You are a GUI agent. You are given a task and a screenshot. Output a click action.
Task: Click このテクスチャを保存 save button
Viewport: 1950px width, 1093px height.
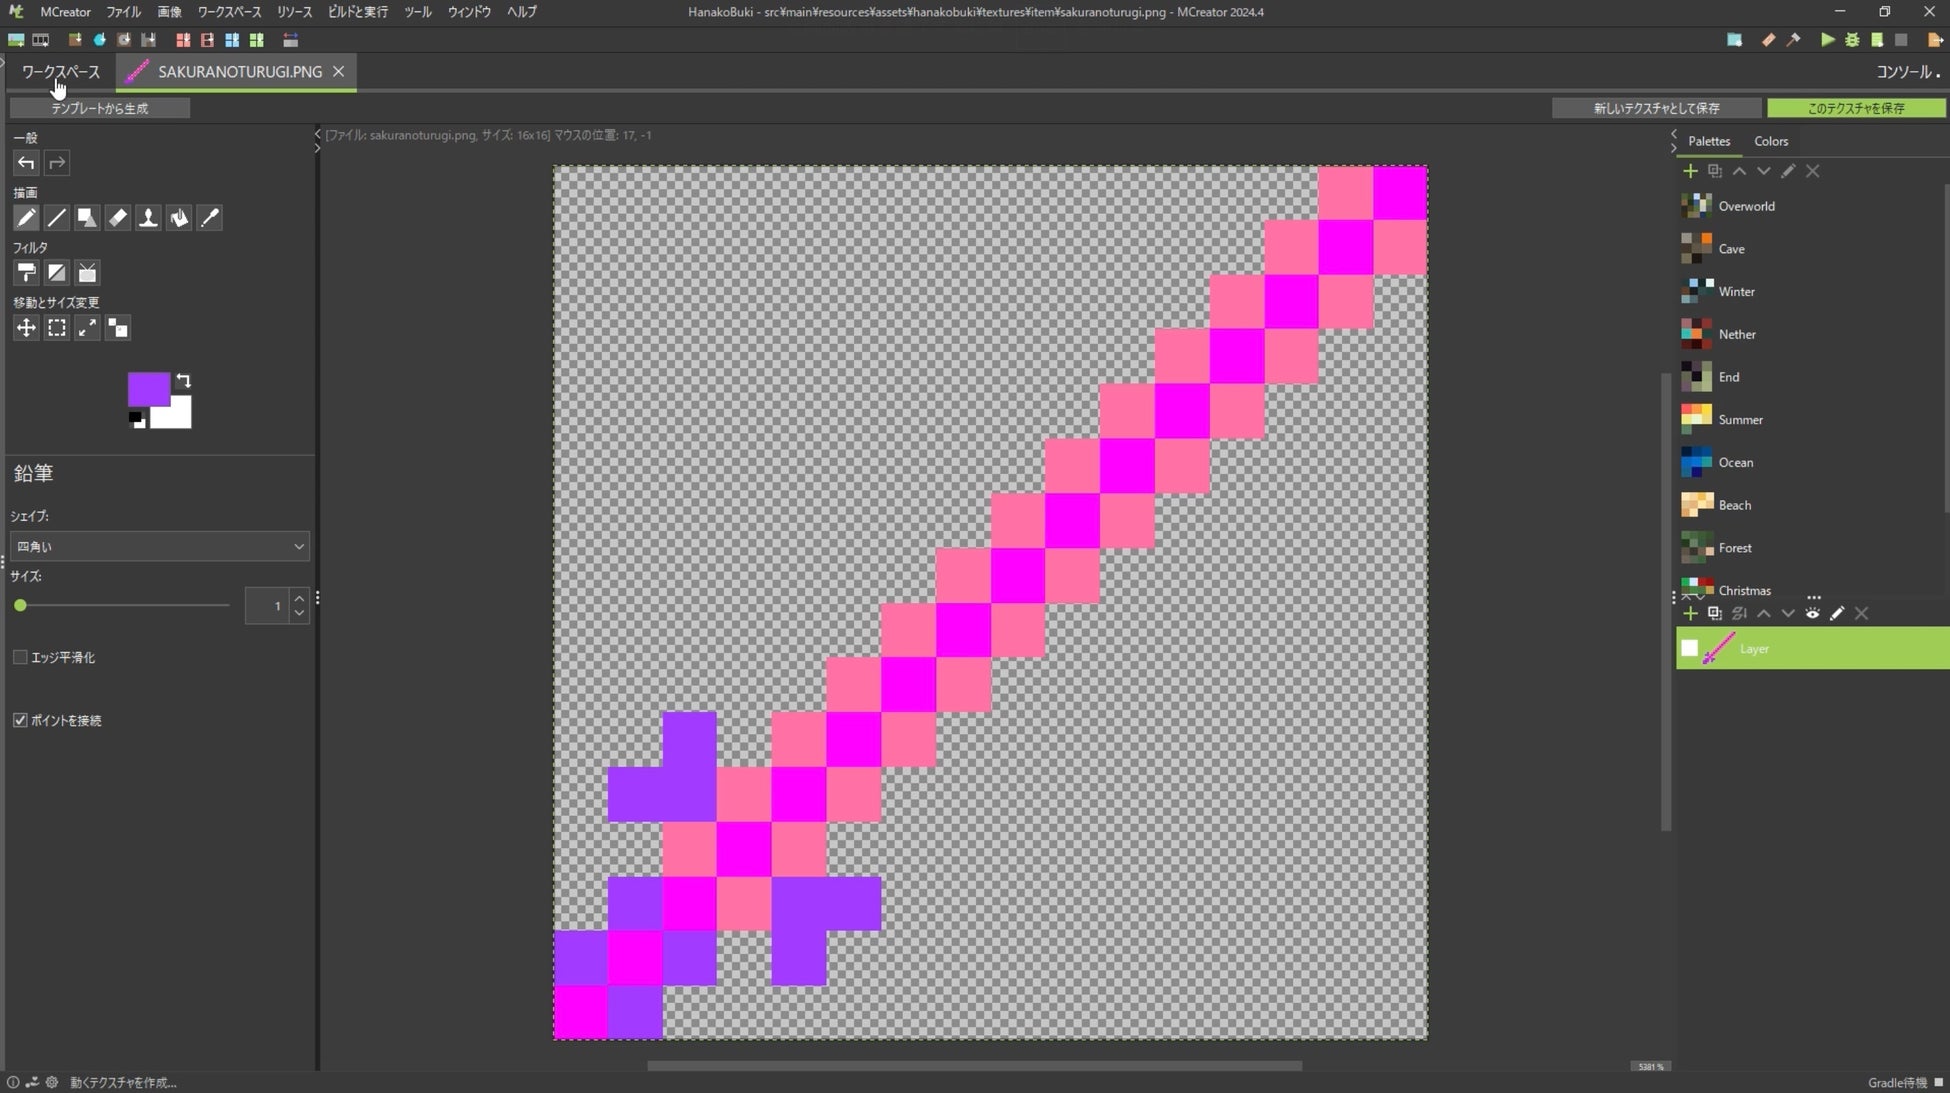point(1855,108)
